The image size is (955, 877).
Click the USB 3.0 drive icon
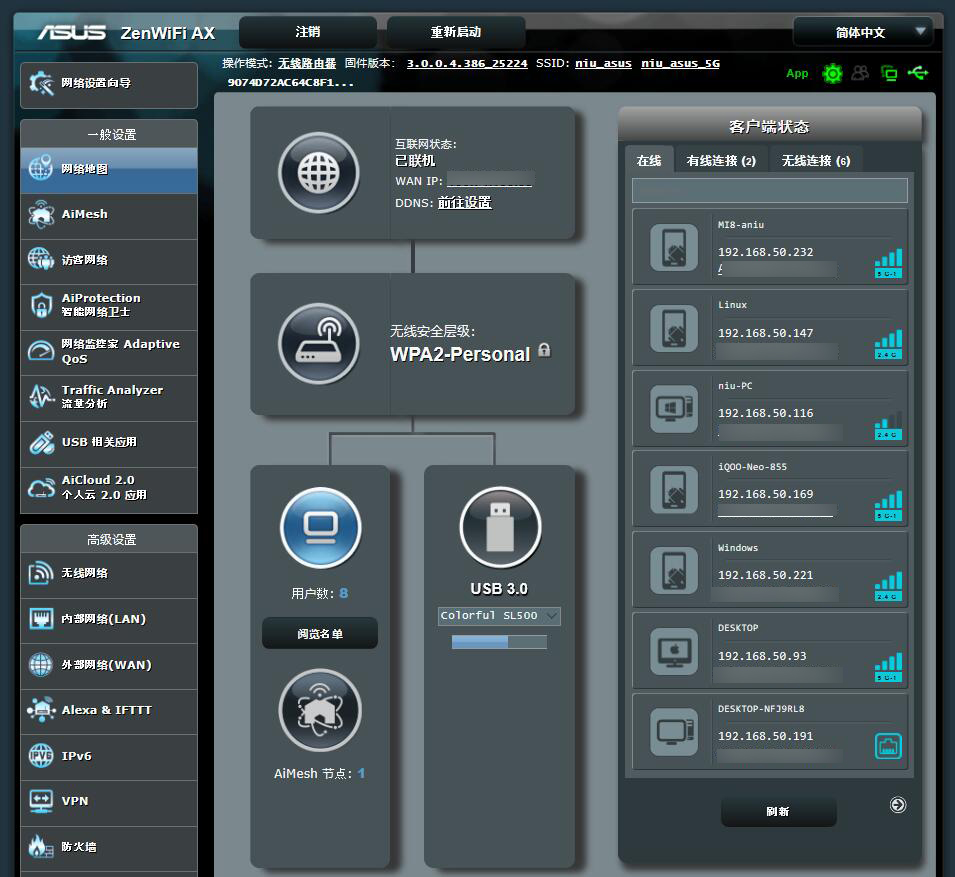[500, 527]
